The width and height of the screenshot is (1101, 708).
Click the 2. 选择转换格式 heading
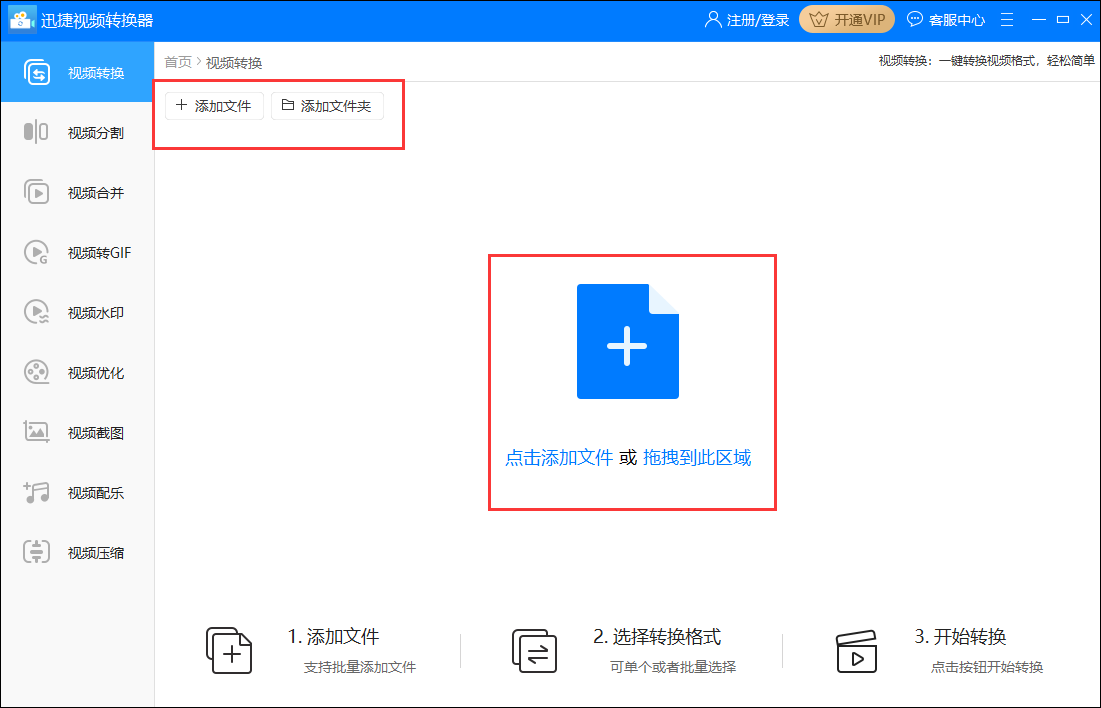[x=657, y=637]
